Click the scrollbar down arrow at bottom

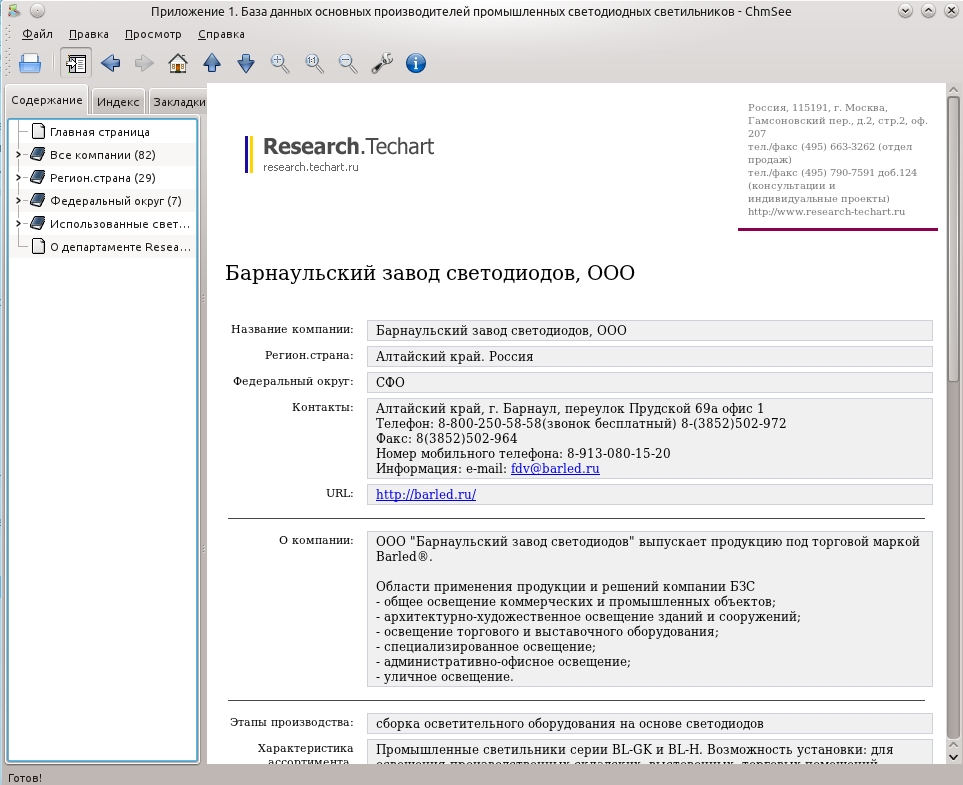click(x=953, y=757)
